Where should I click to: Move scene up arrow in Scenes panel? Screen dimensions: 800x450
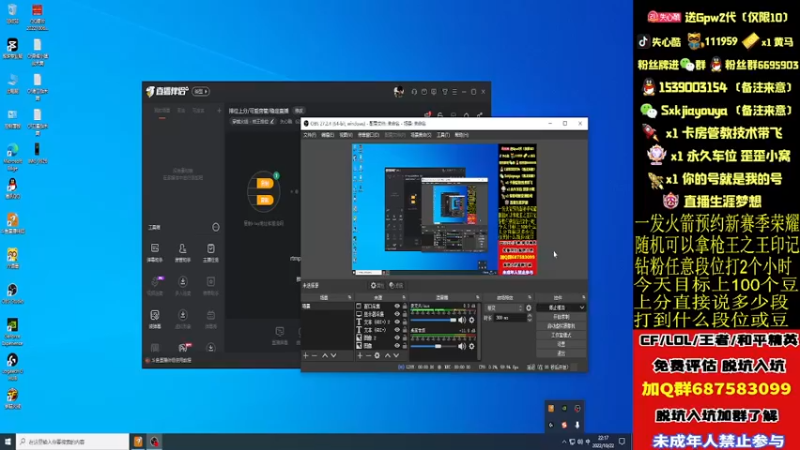[x=324, y=356]
